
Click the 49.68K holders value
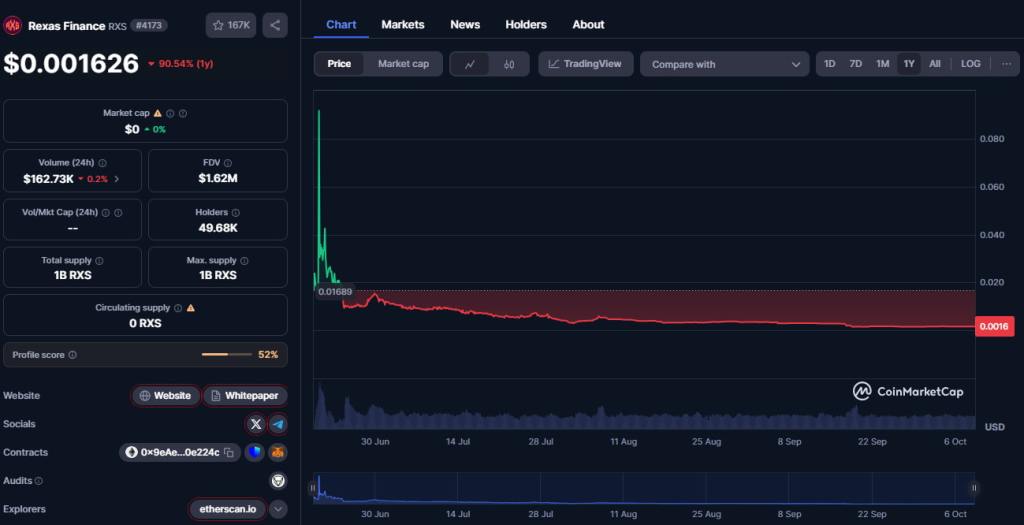coord(217,228)
